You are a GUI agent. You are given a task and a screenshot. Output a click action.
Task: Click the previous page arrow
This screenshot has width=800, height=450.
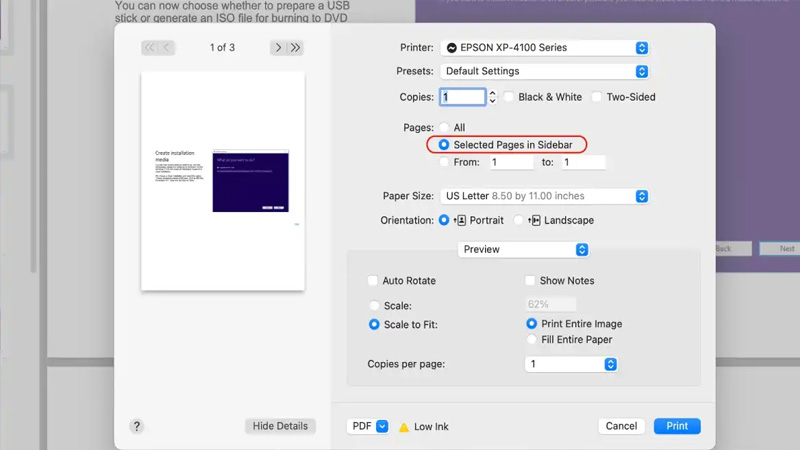pos(167,48)
